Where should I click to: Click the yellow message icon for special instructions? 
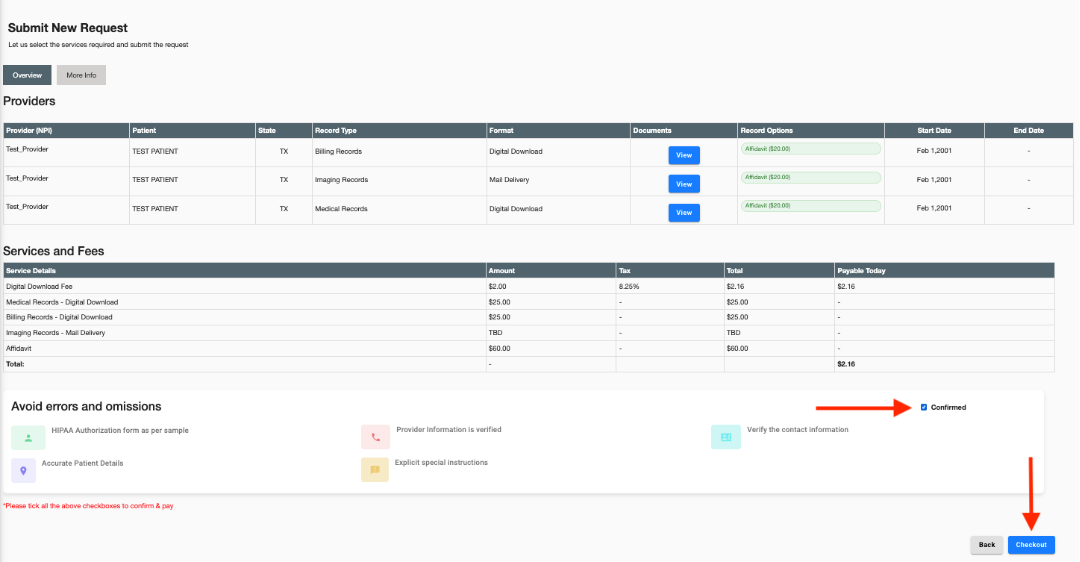click(375, 470)
